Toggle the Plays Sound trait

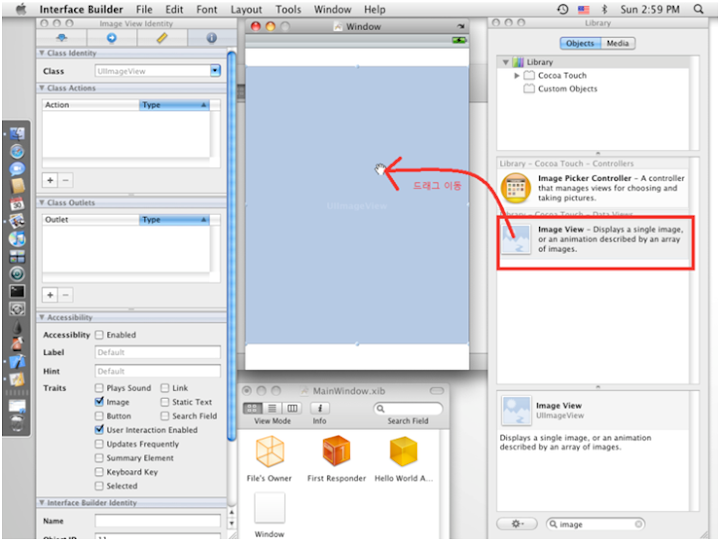(x=99, y=388)
